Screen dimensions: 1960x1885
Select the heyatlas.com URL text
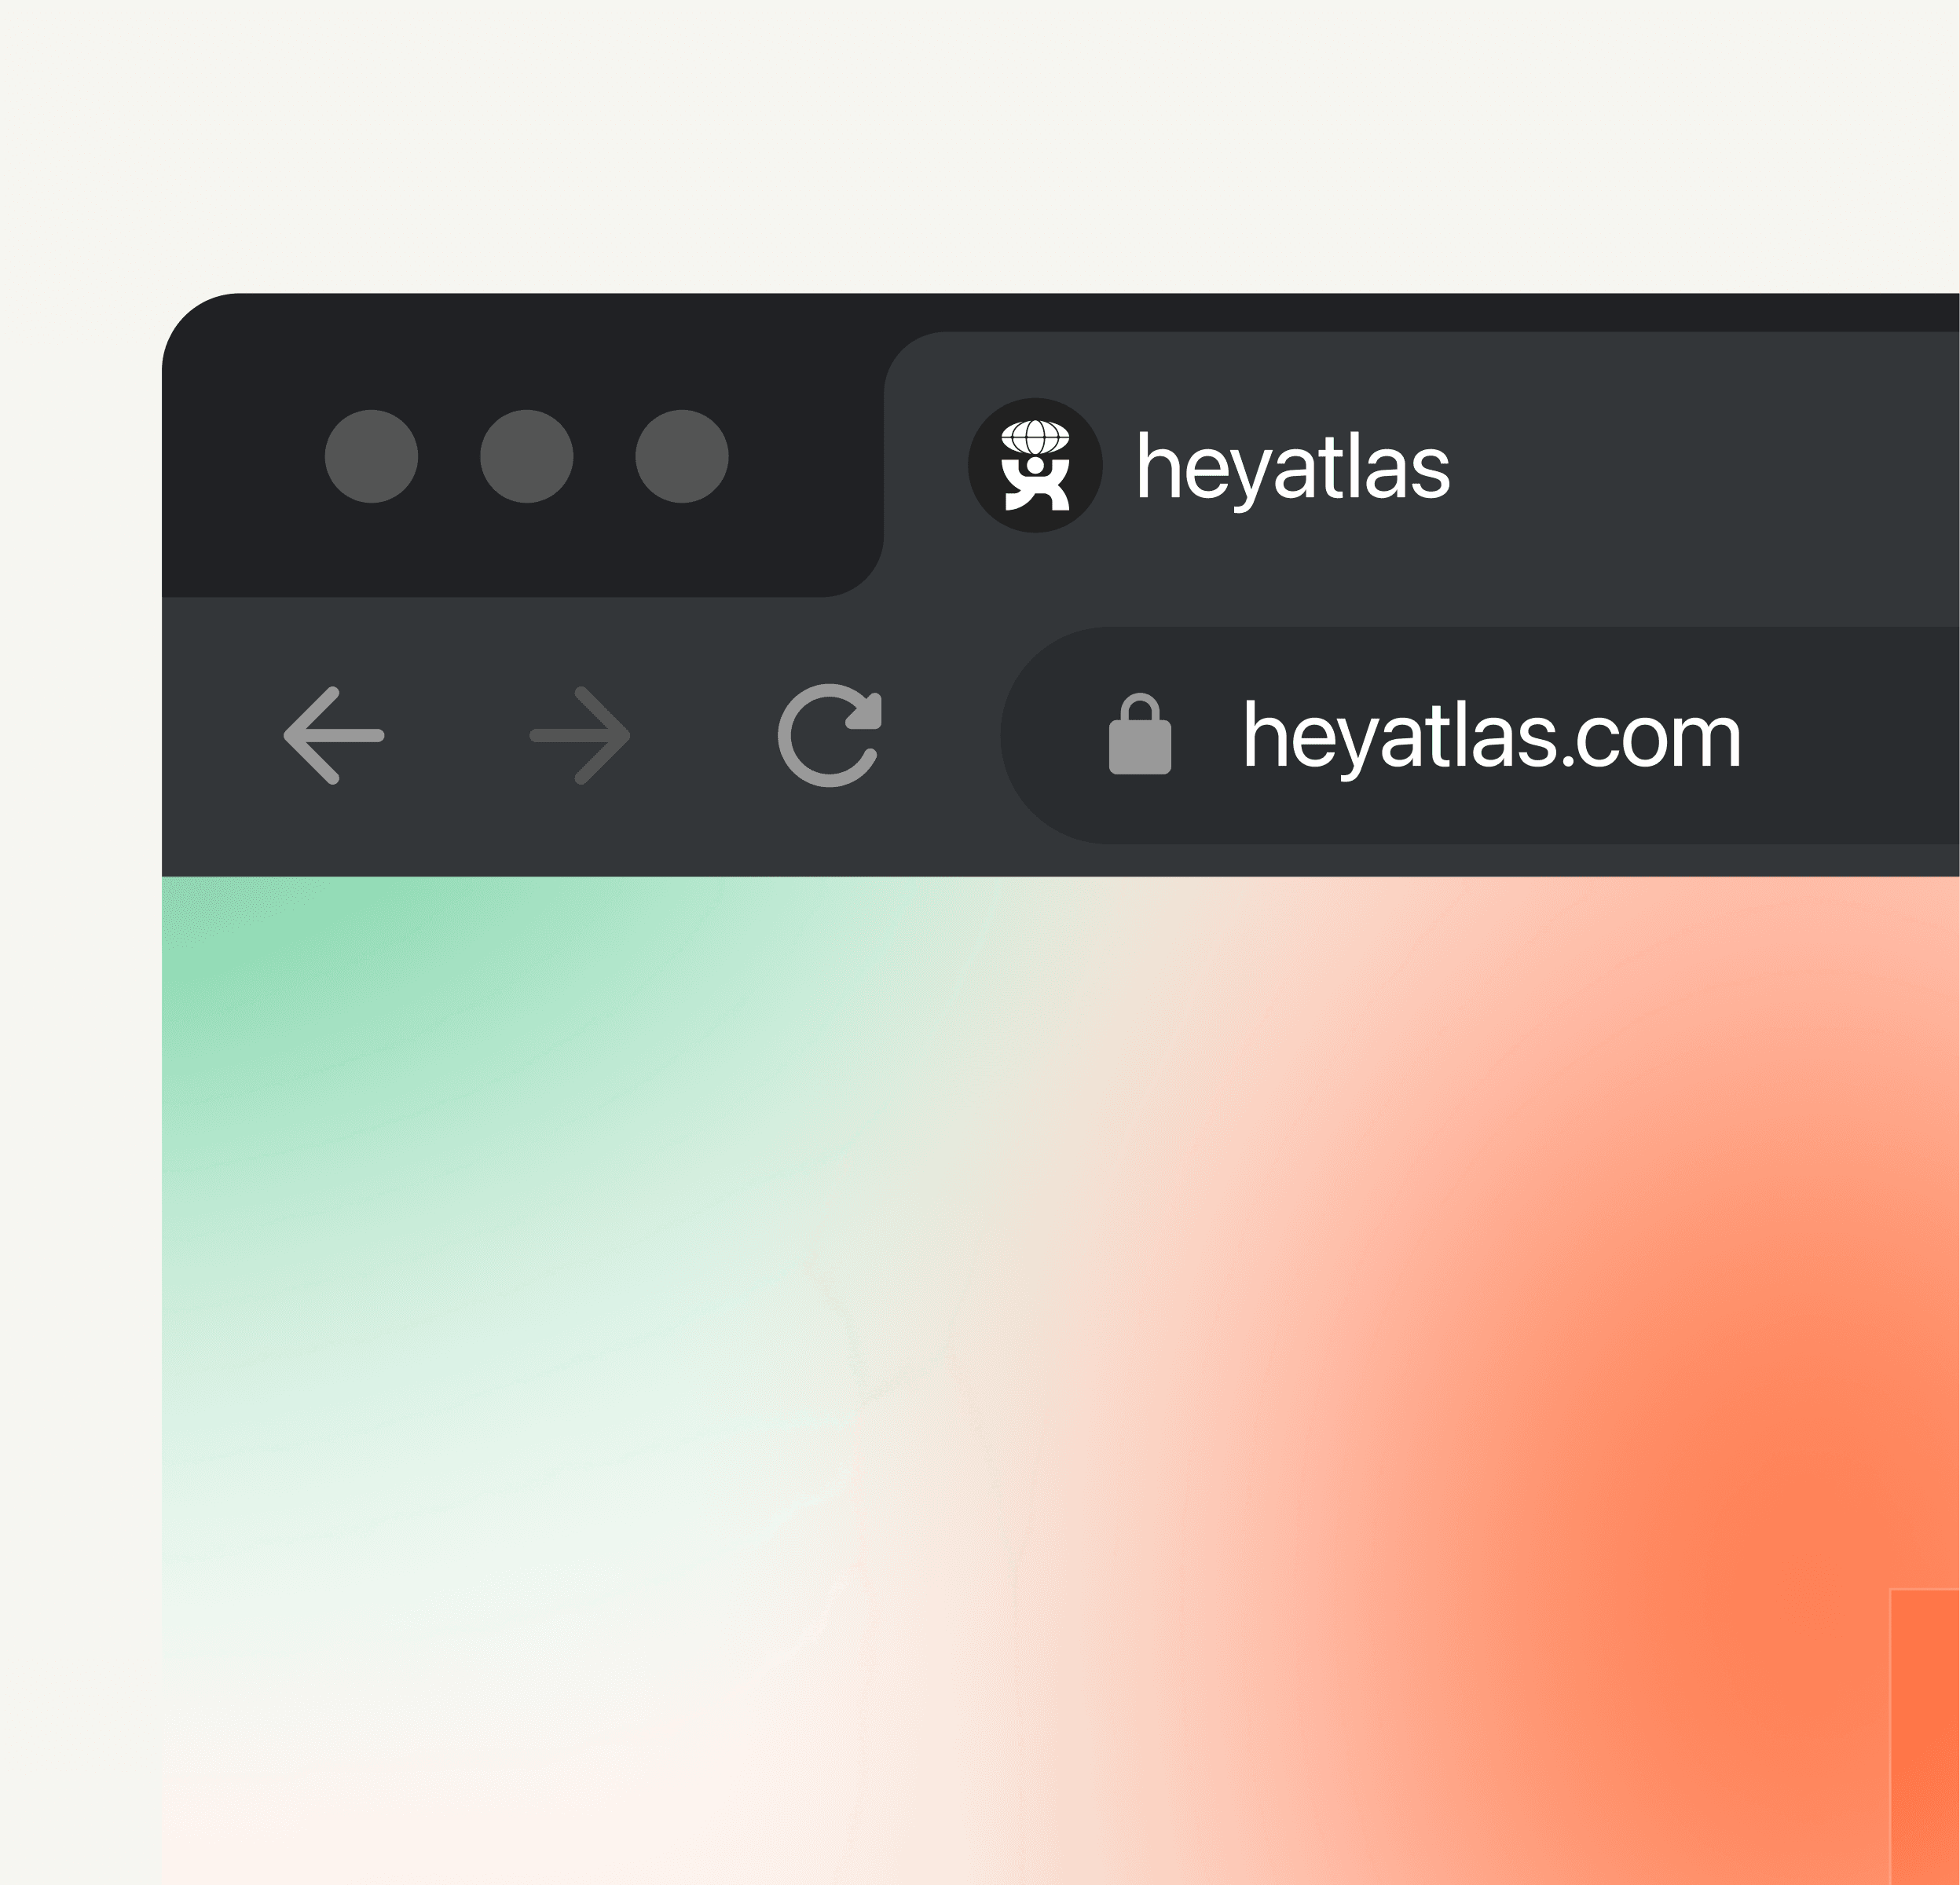[1492, 736]
